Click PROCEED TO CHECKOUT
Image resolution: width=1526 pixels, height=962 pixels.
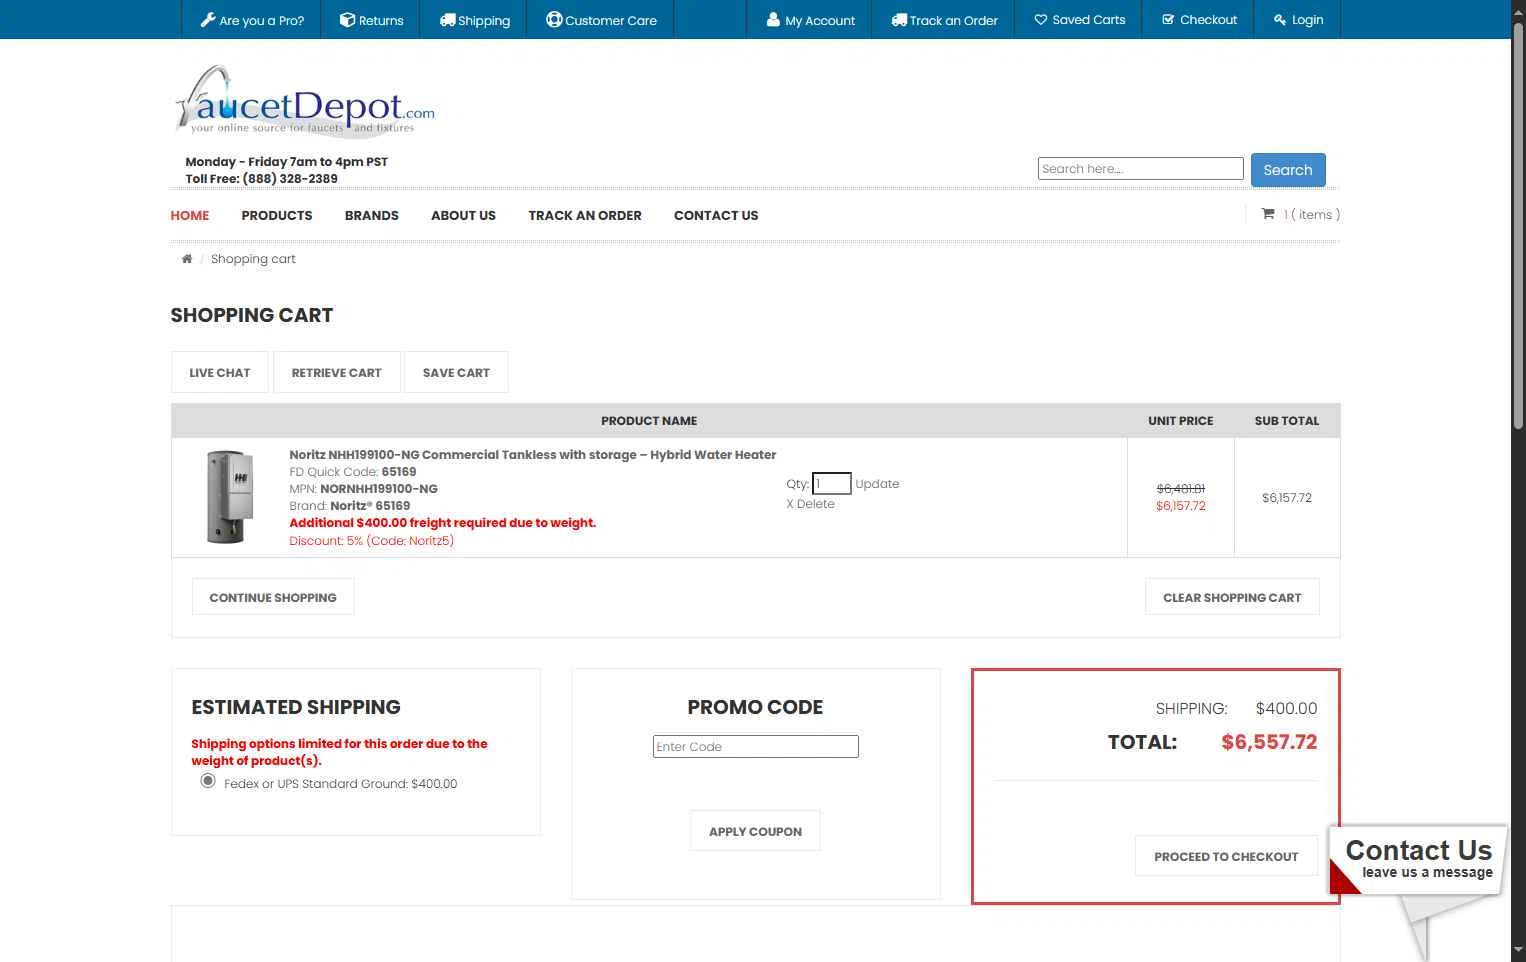(1226, 856)
